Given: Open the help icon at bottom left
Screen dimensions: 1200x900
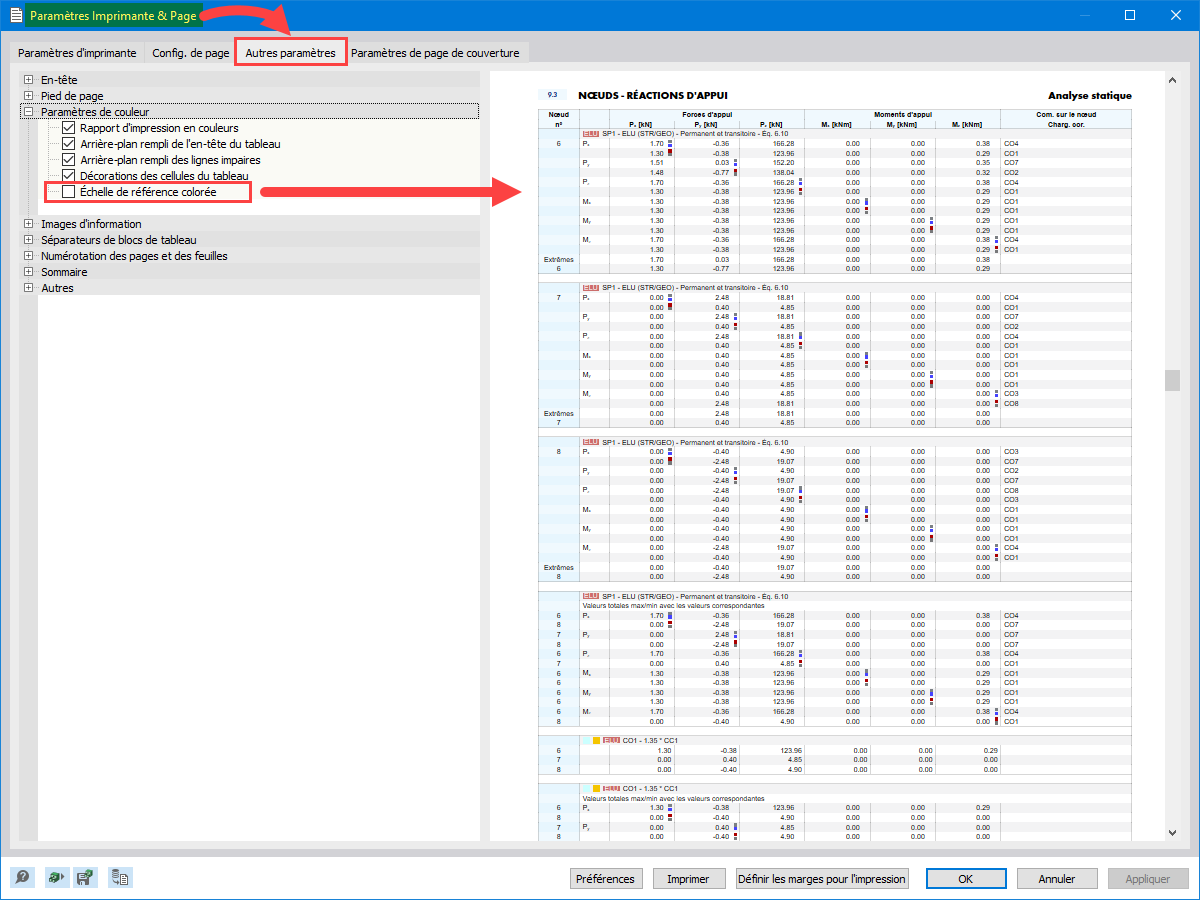Looking at the screenshot, I should [23, 877].
